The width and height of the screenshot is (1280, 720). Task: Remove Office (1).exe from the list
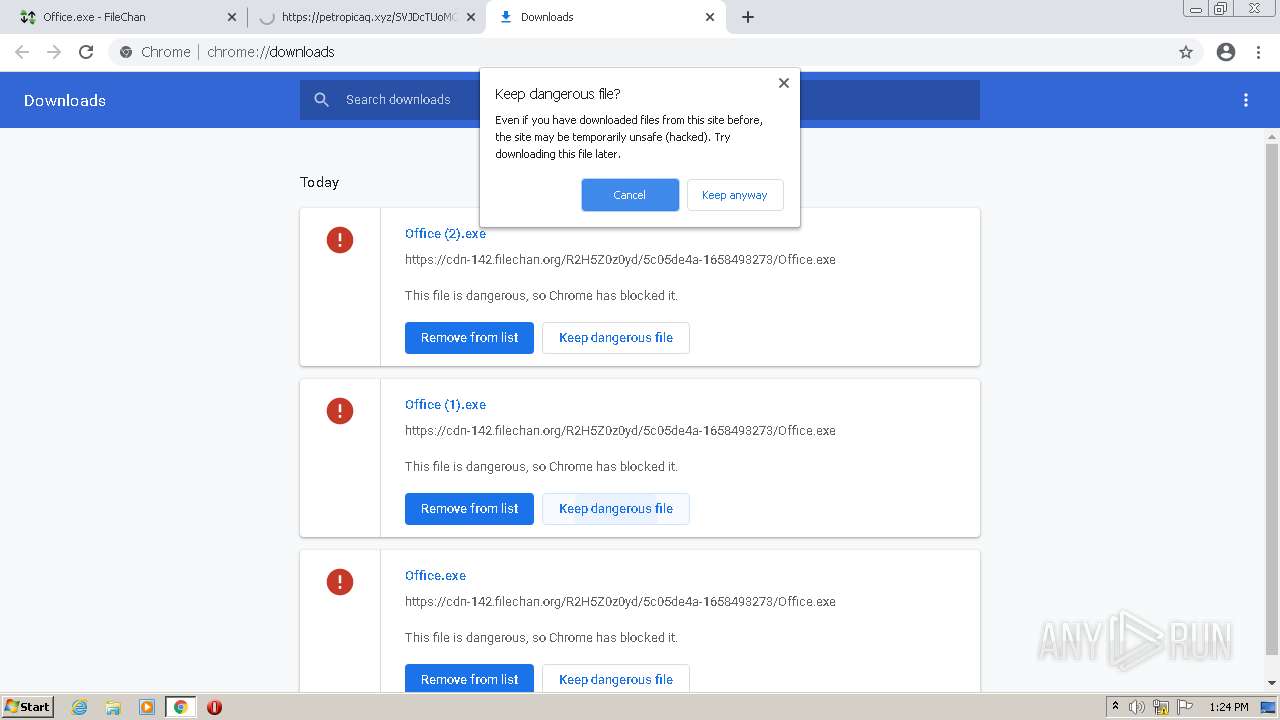(469, 509)
